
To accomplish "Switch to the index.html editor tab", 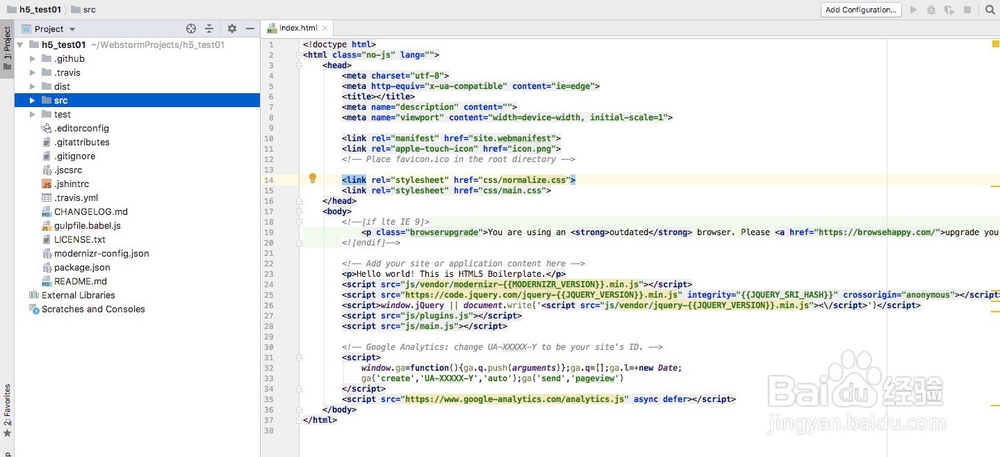I will 298,28.
